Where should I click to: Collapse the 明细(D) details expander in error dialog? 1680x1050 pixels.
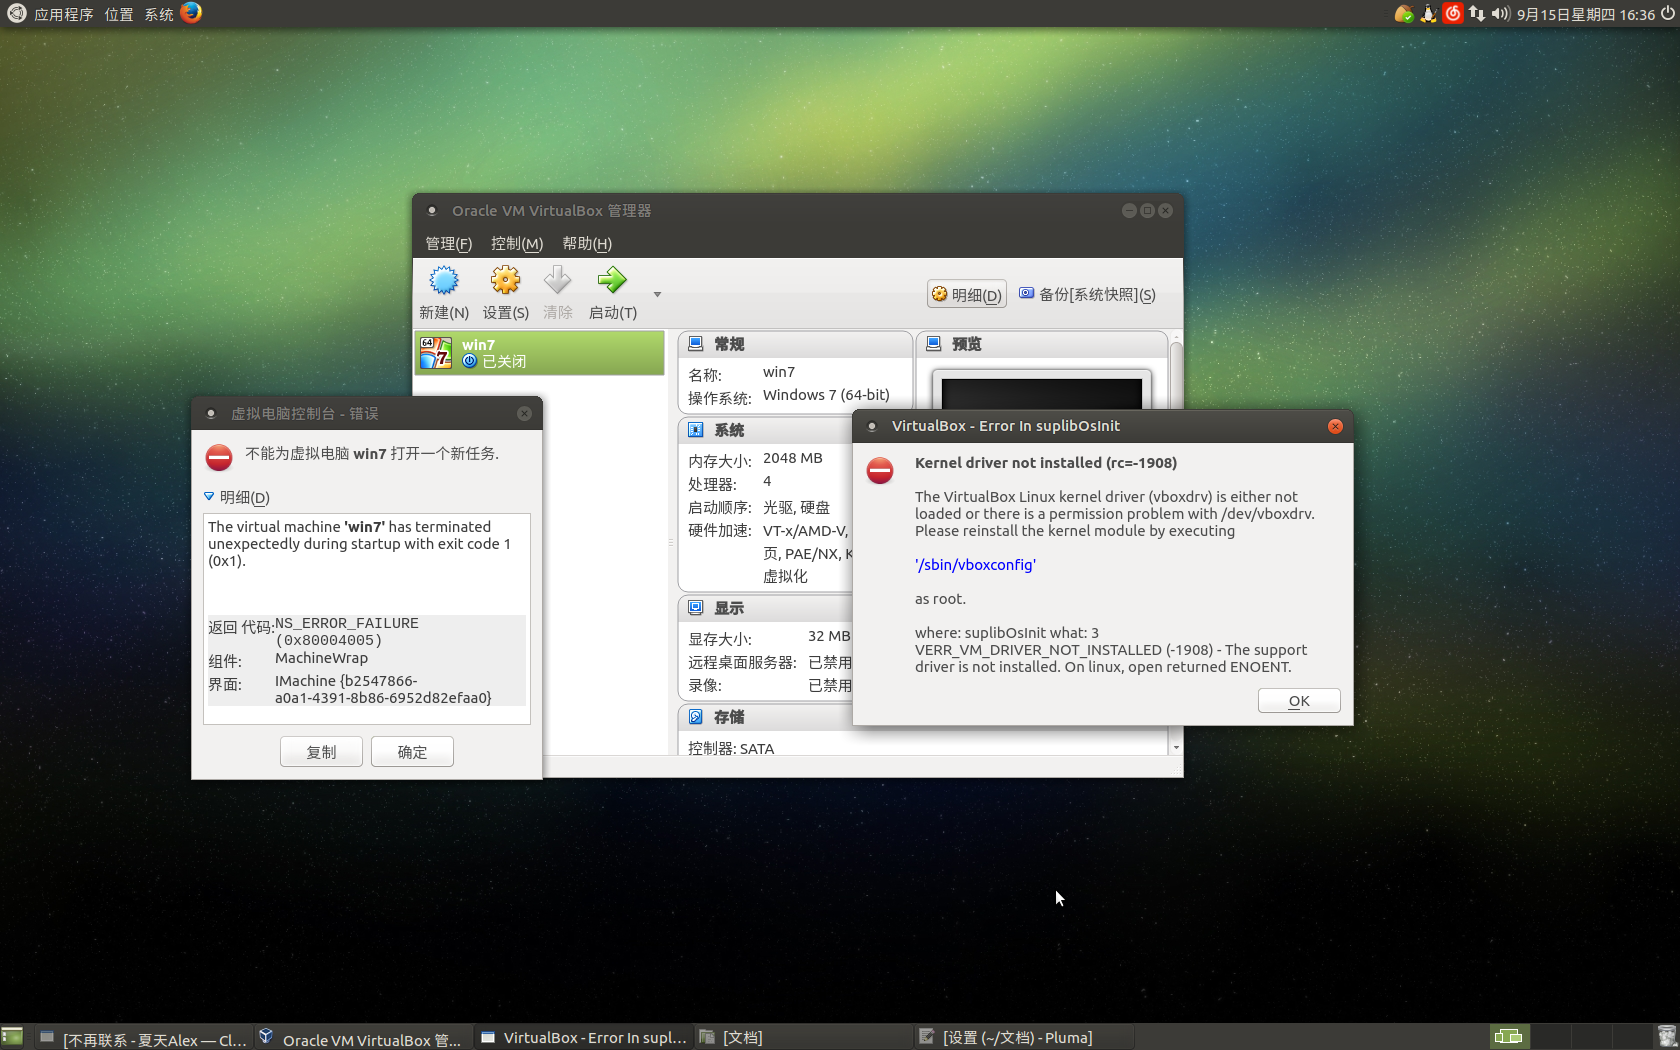tap(209, 496)
